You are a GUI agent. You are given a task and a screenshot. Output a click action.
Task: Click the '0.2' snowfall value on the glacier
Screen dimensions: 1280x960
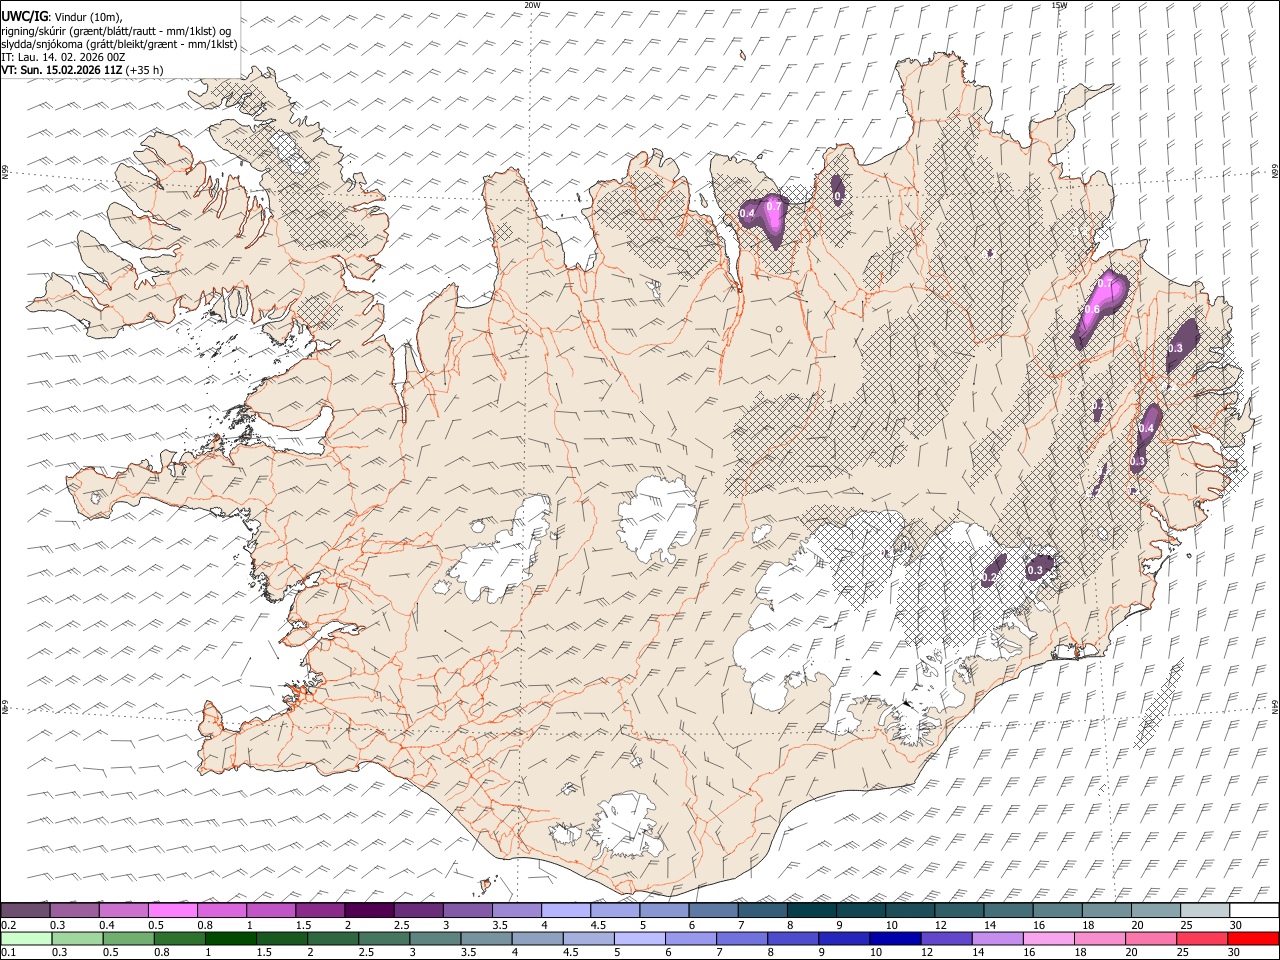coord(990,578)
